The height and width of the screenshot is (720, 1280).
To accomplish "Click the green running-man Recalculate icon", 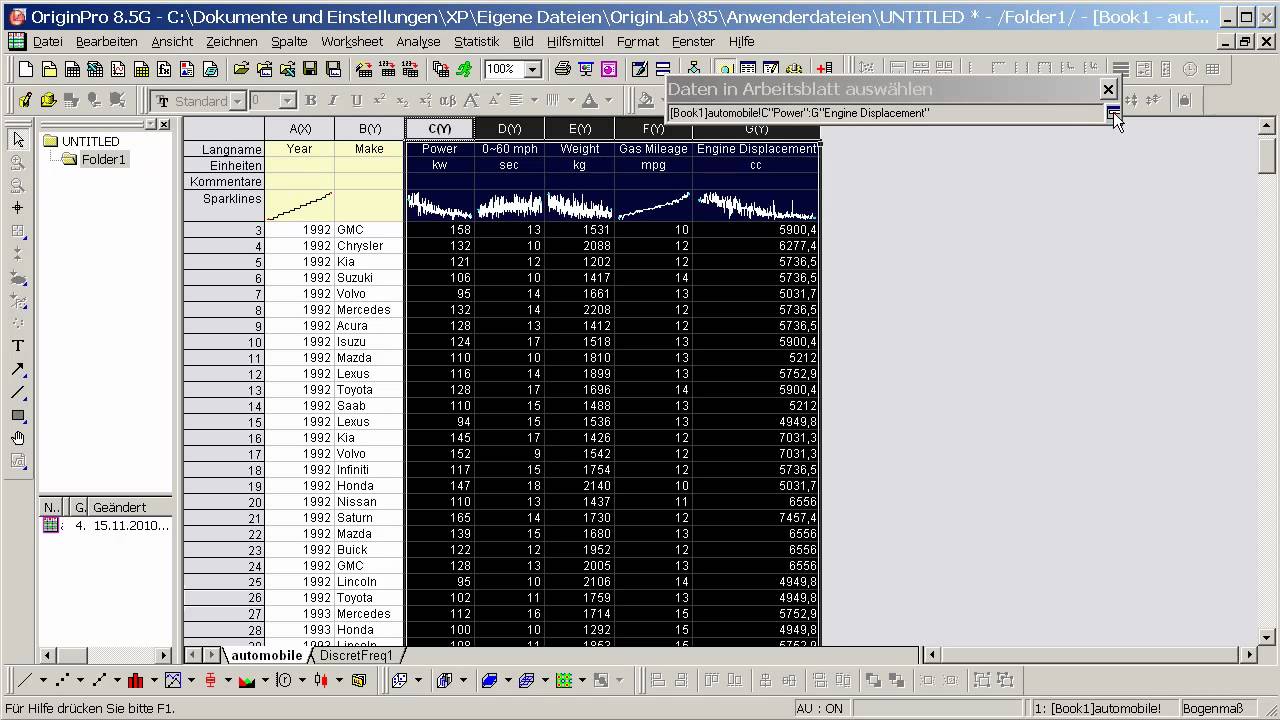I will pyautogui.click(x=464, y=69).
